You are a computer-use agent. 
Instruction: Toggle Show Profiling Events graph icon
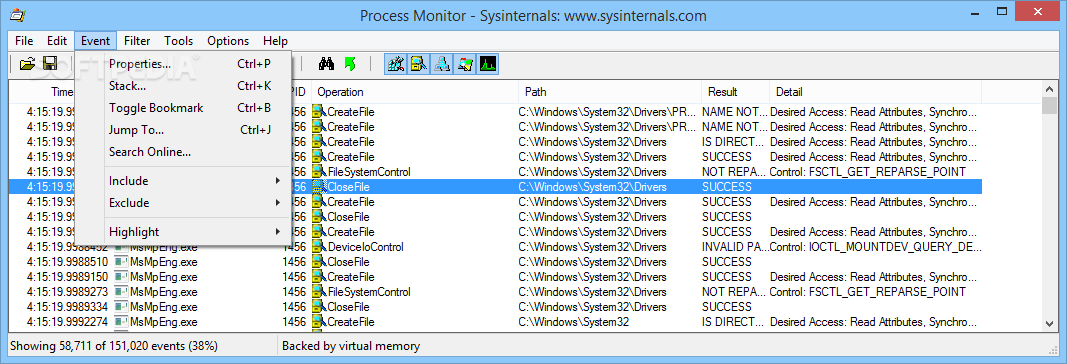pos(489,64)
